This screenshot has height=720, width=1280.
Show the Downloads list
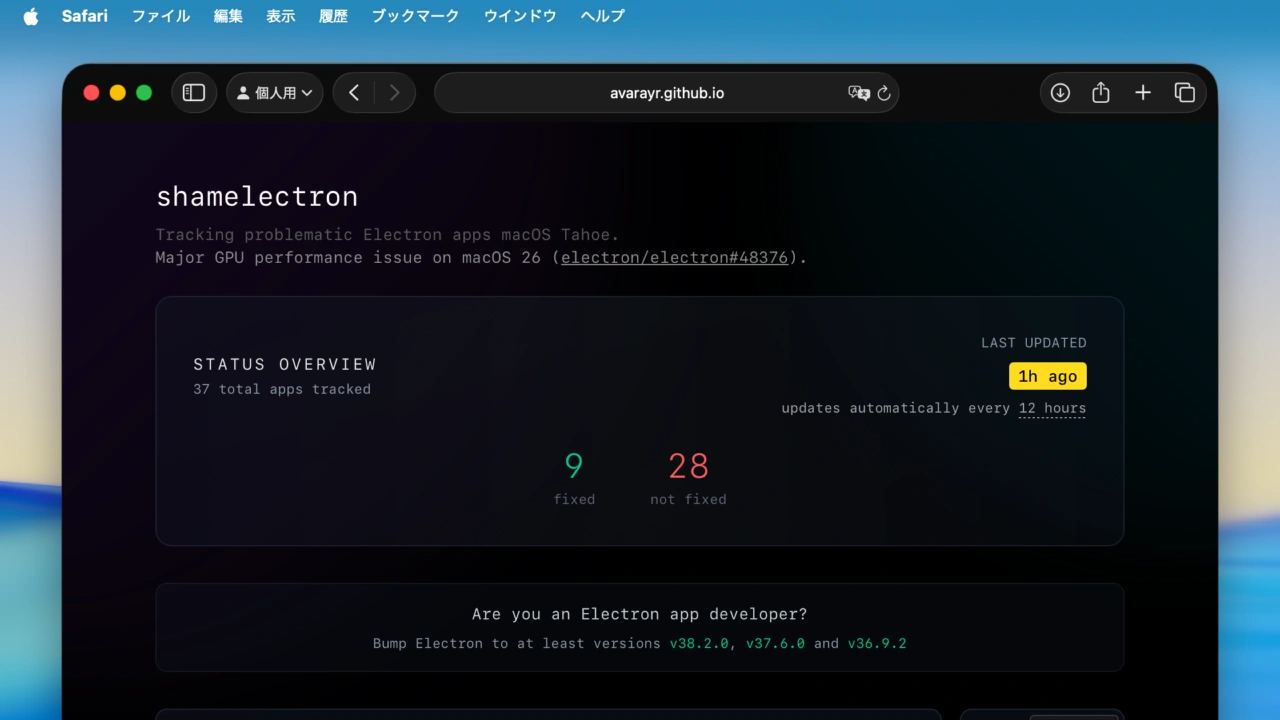click(1060, 92)
